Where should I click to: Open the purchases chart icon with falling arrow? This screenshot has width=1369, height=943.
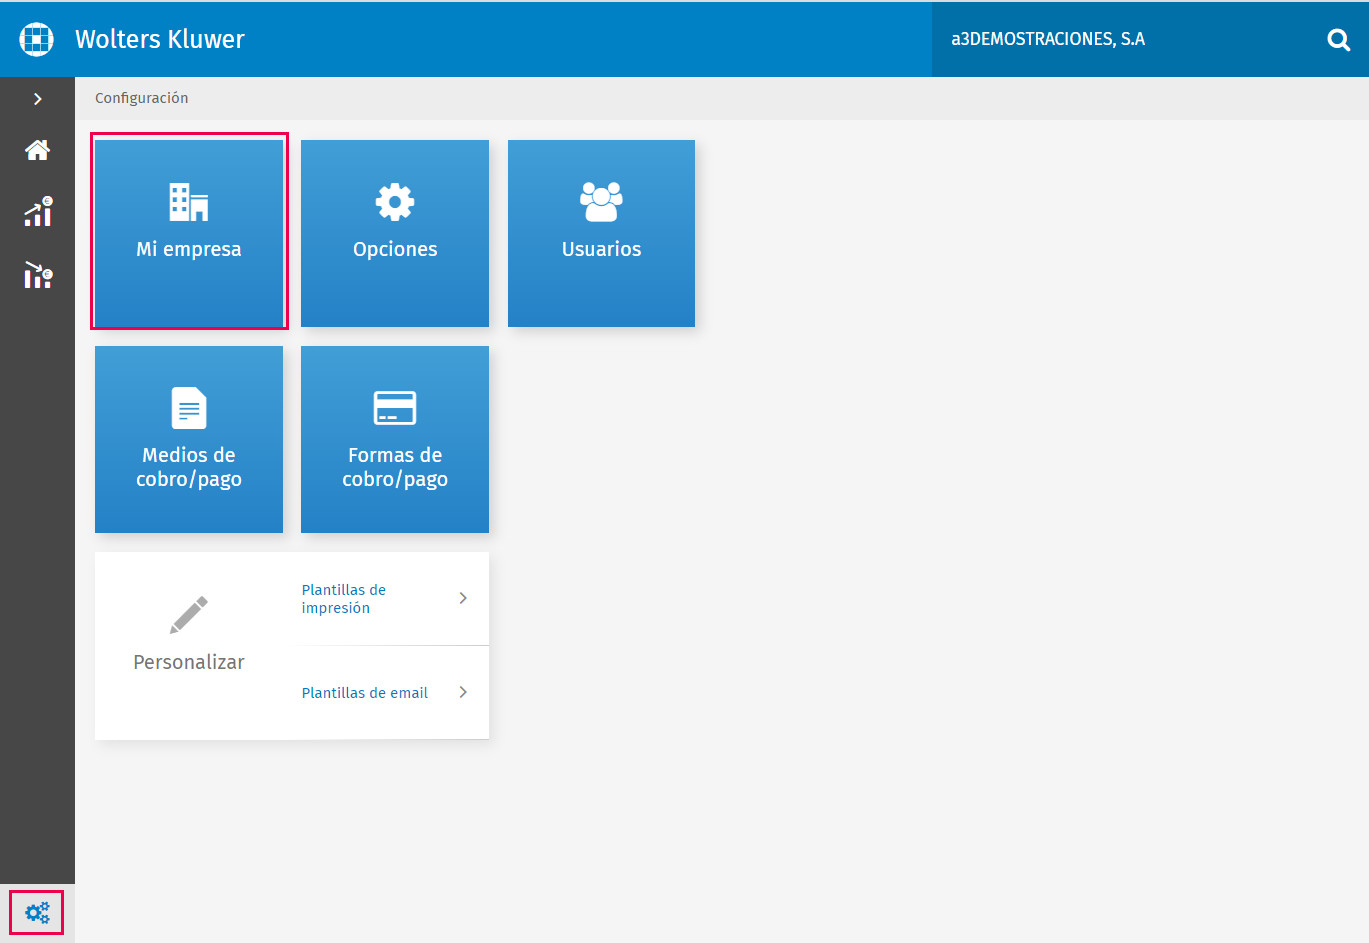(38, 275)
